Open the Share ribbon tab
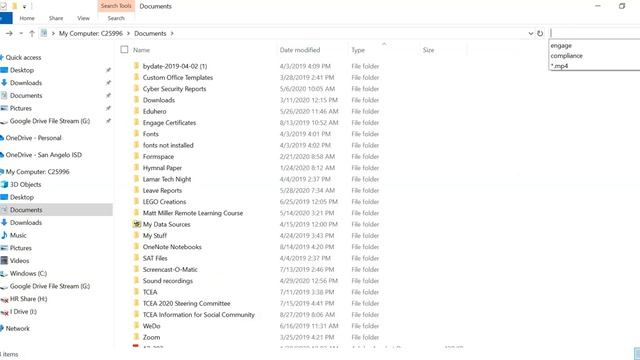The image size is (640, 360). [56, 18]
